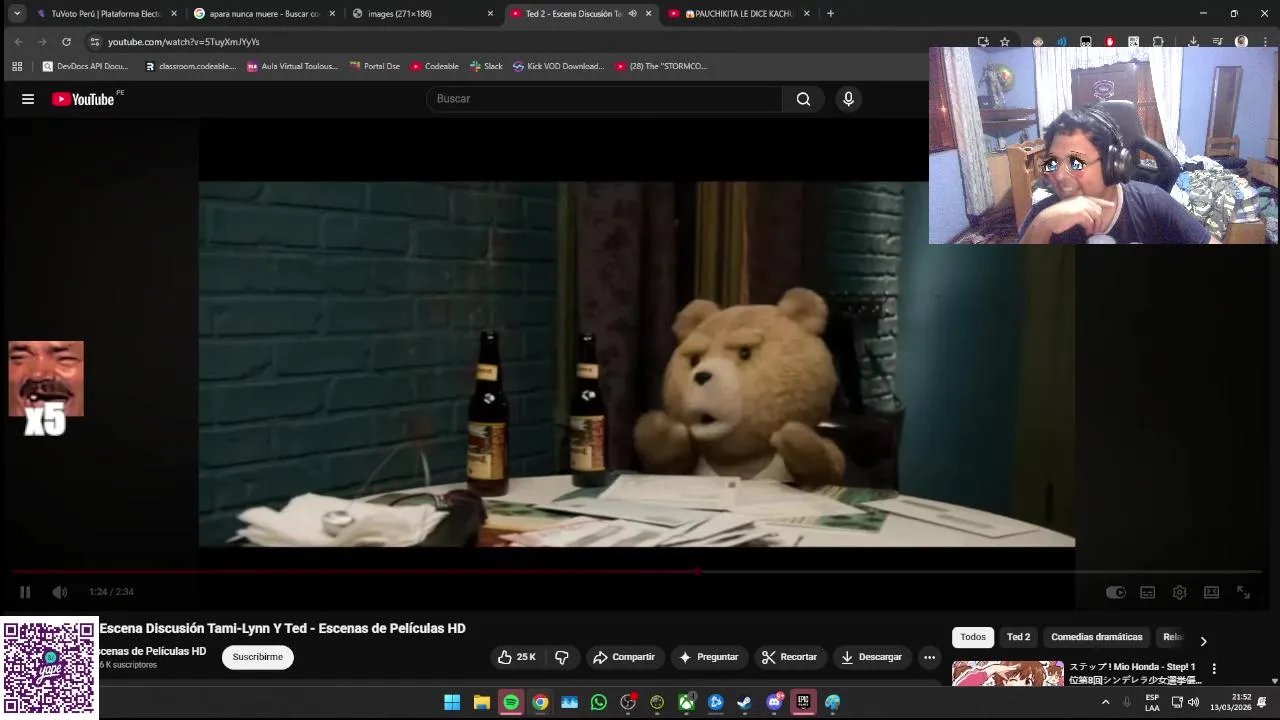Screen dimensions: 1280x720
Task: Switch to theater mode
Action: [1212, 592]
